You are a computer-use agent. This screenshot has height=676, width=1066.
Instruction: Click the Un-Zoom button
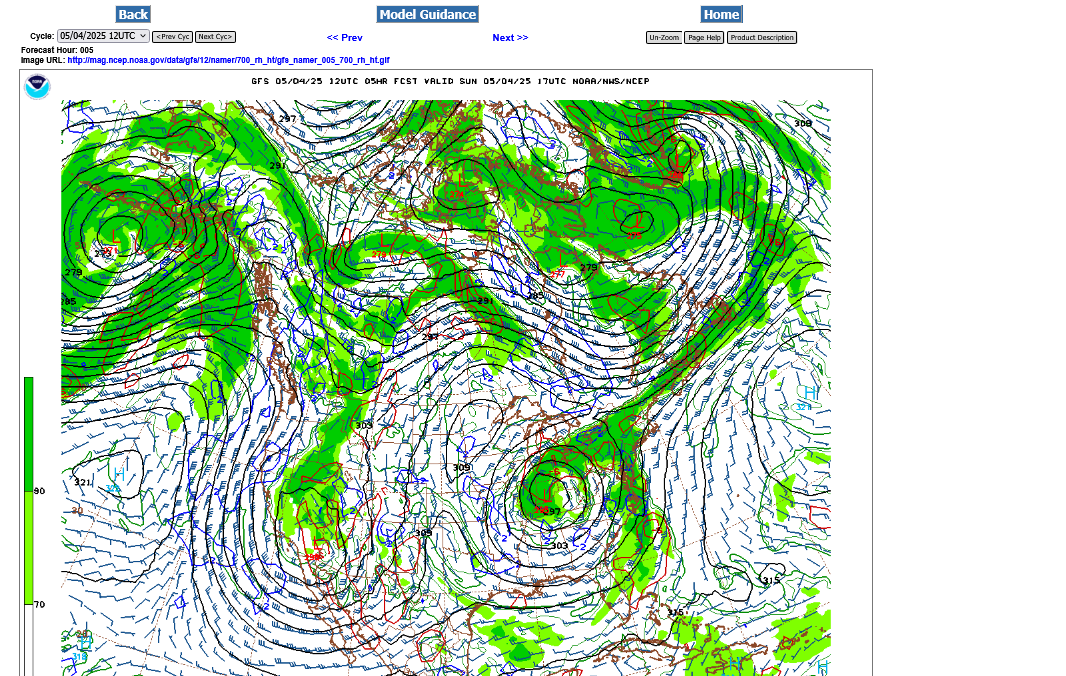tap(664, 37)
